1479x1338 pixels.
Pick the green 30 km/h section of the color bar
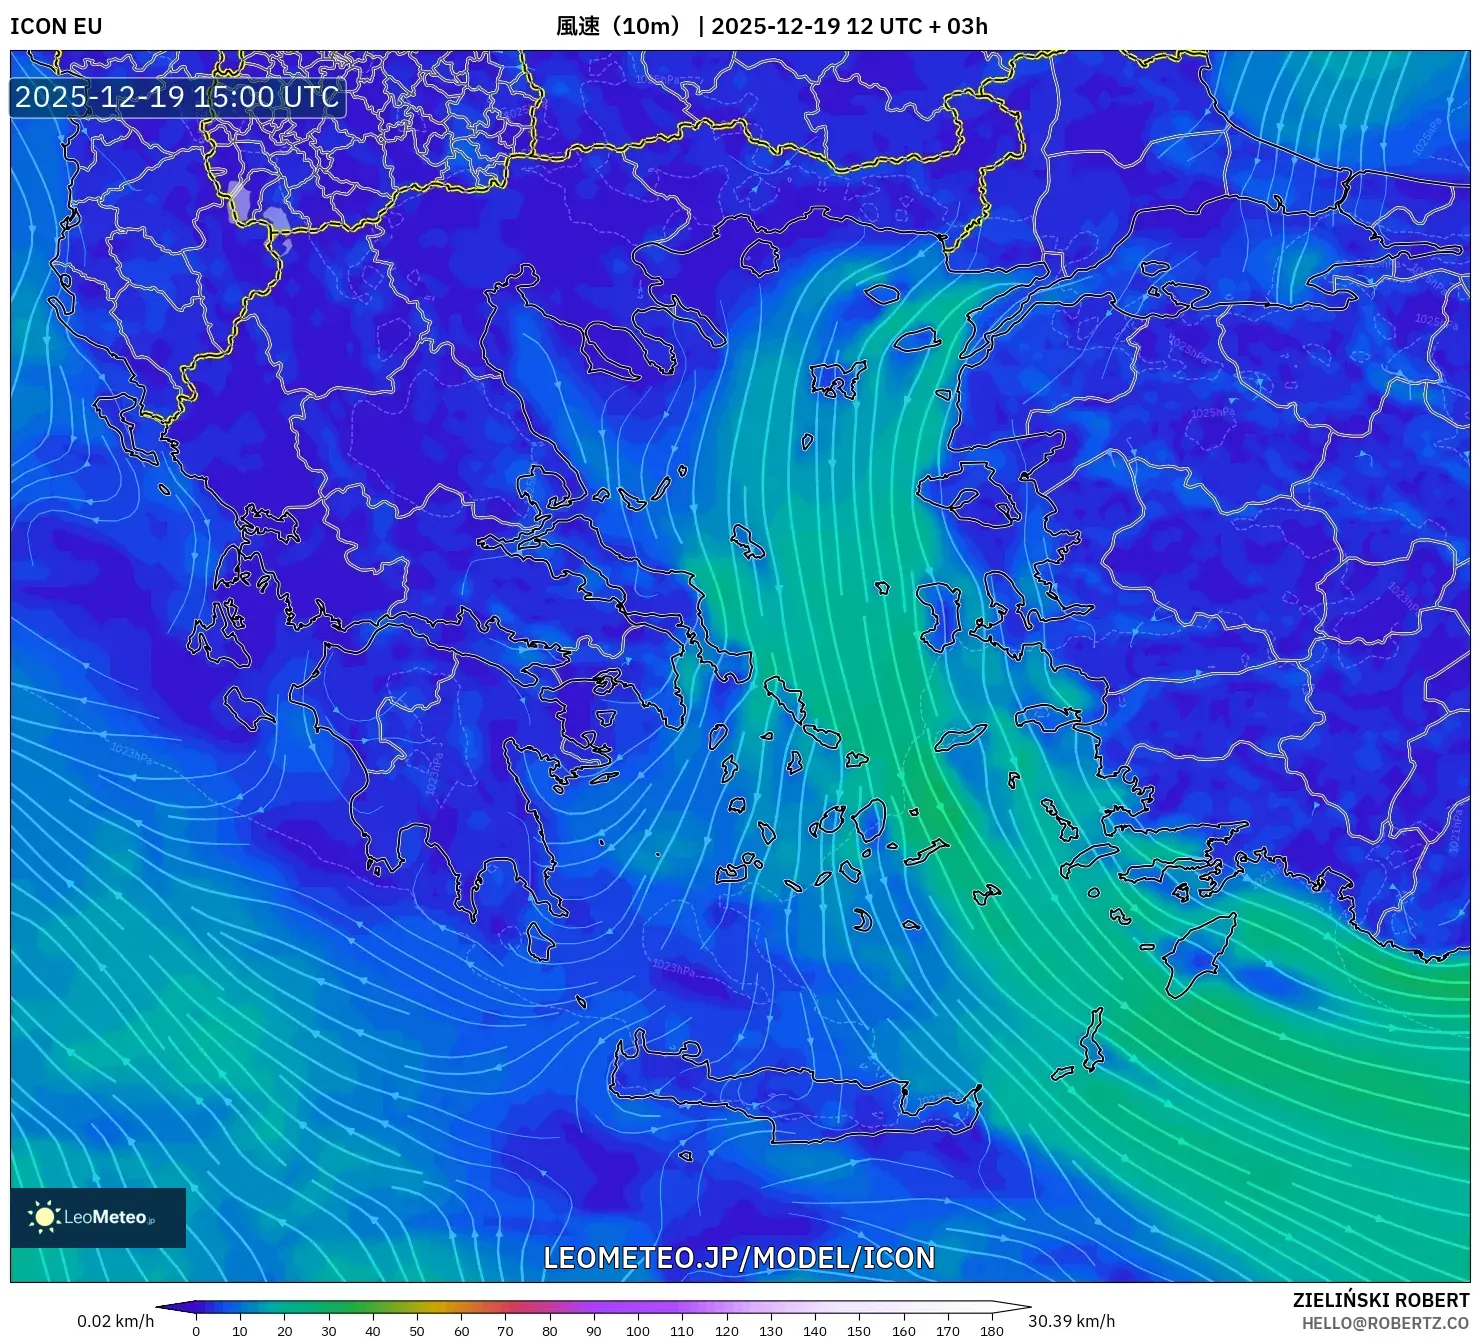pyautogui.click(x=329, y=1307)
